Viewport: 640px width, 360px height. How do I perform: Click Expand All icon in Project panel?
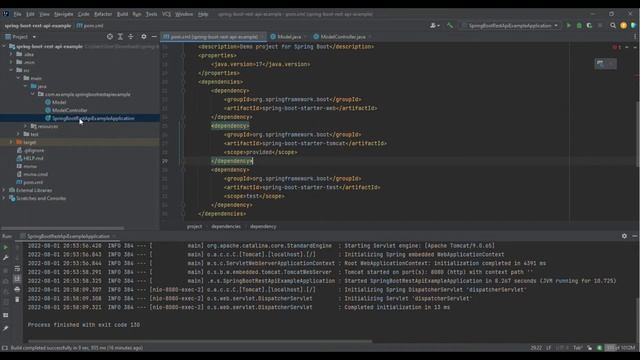120,36
